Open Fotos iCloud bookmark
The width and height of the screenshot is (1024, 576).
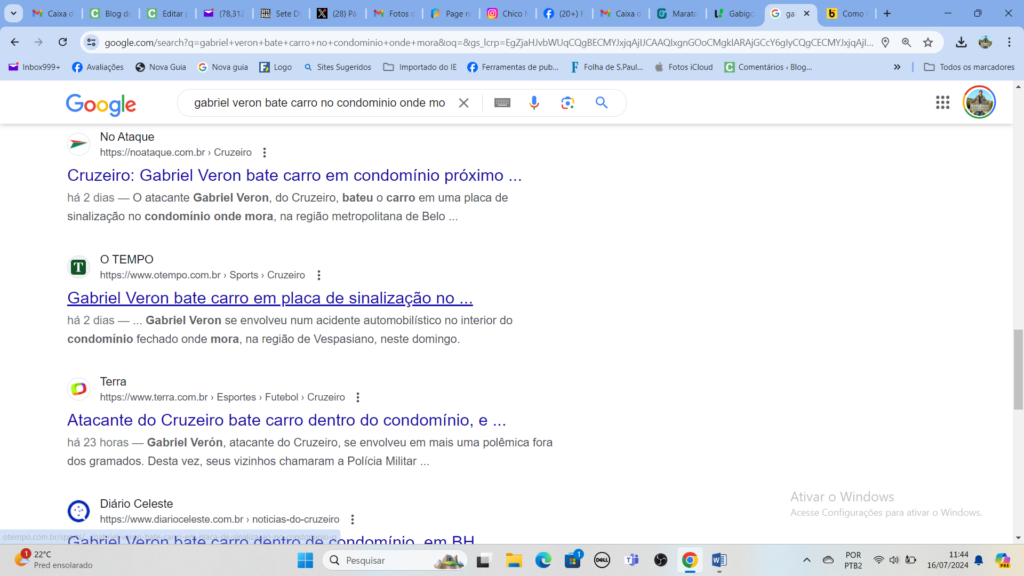pos(683,67)
